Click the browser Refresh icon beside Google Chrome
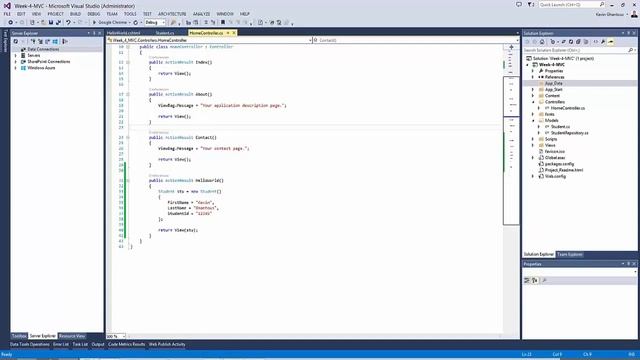Screen dimensions: 640x360 coord(136,22)
